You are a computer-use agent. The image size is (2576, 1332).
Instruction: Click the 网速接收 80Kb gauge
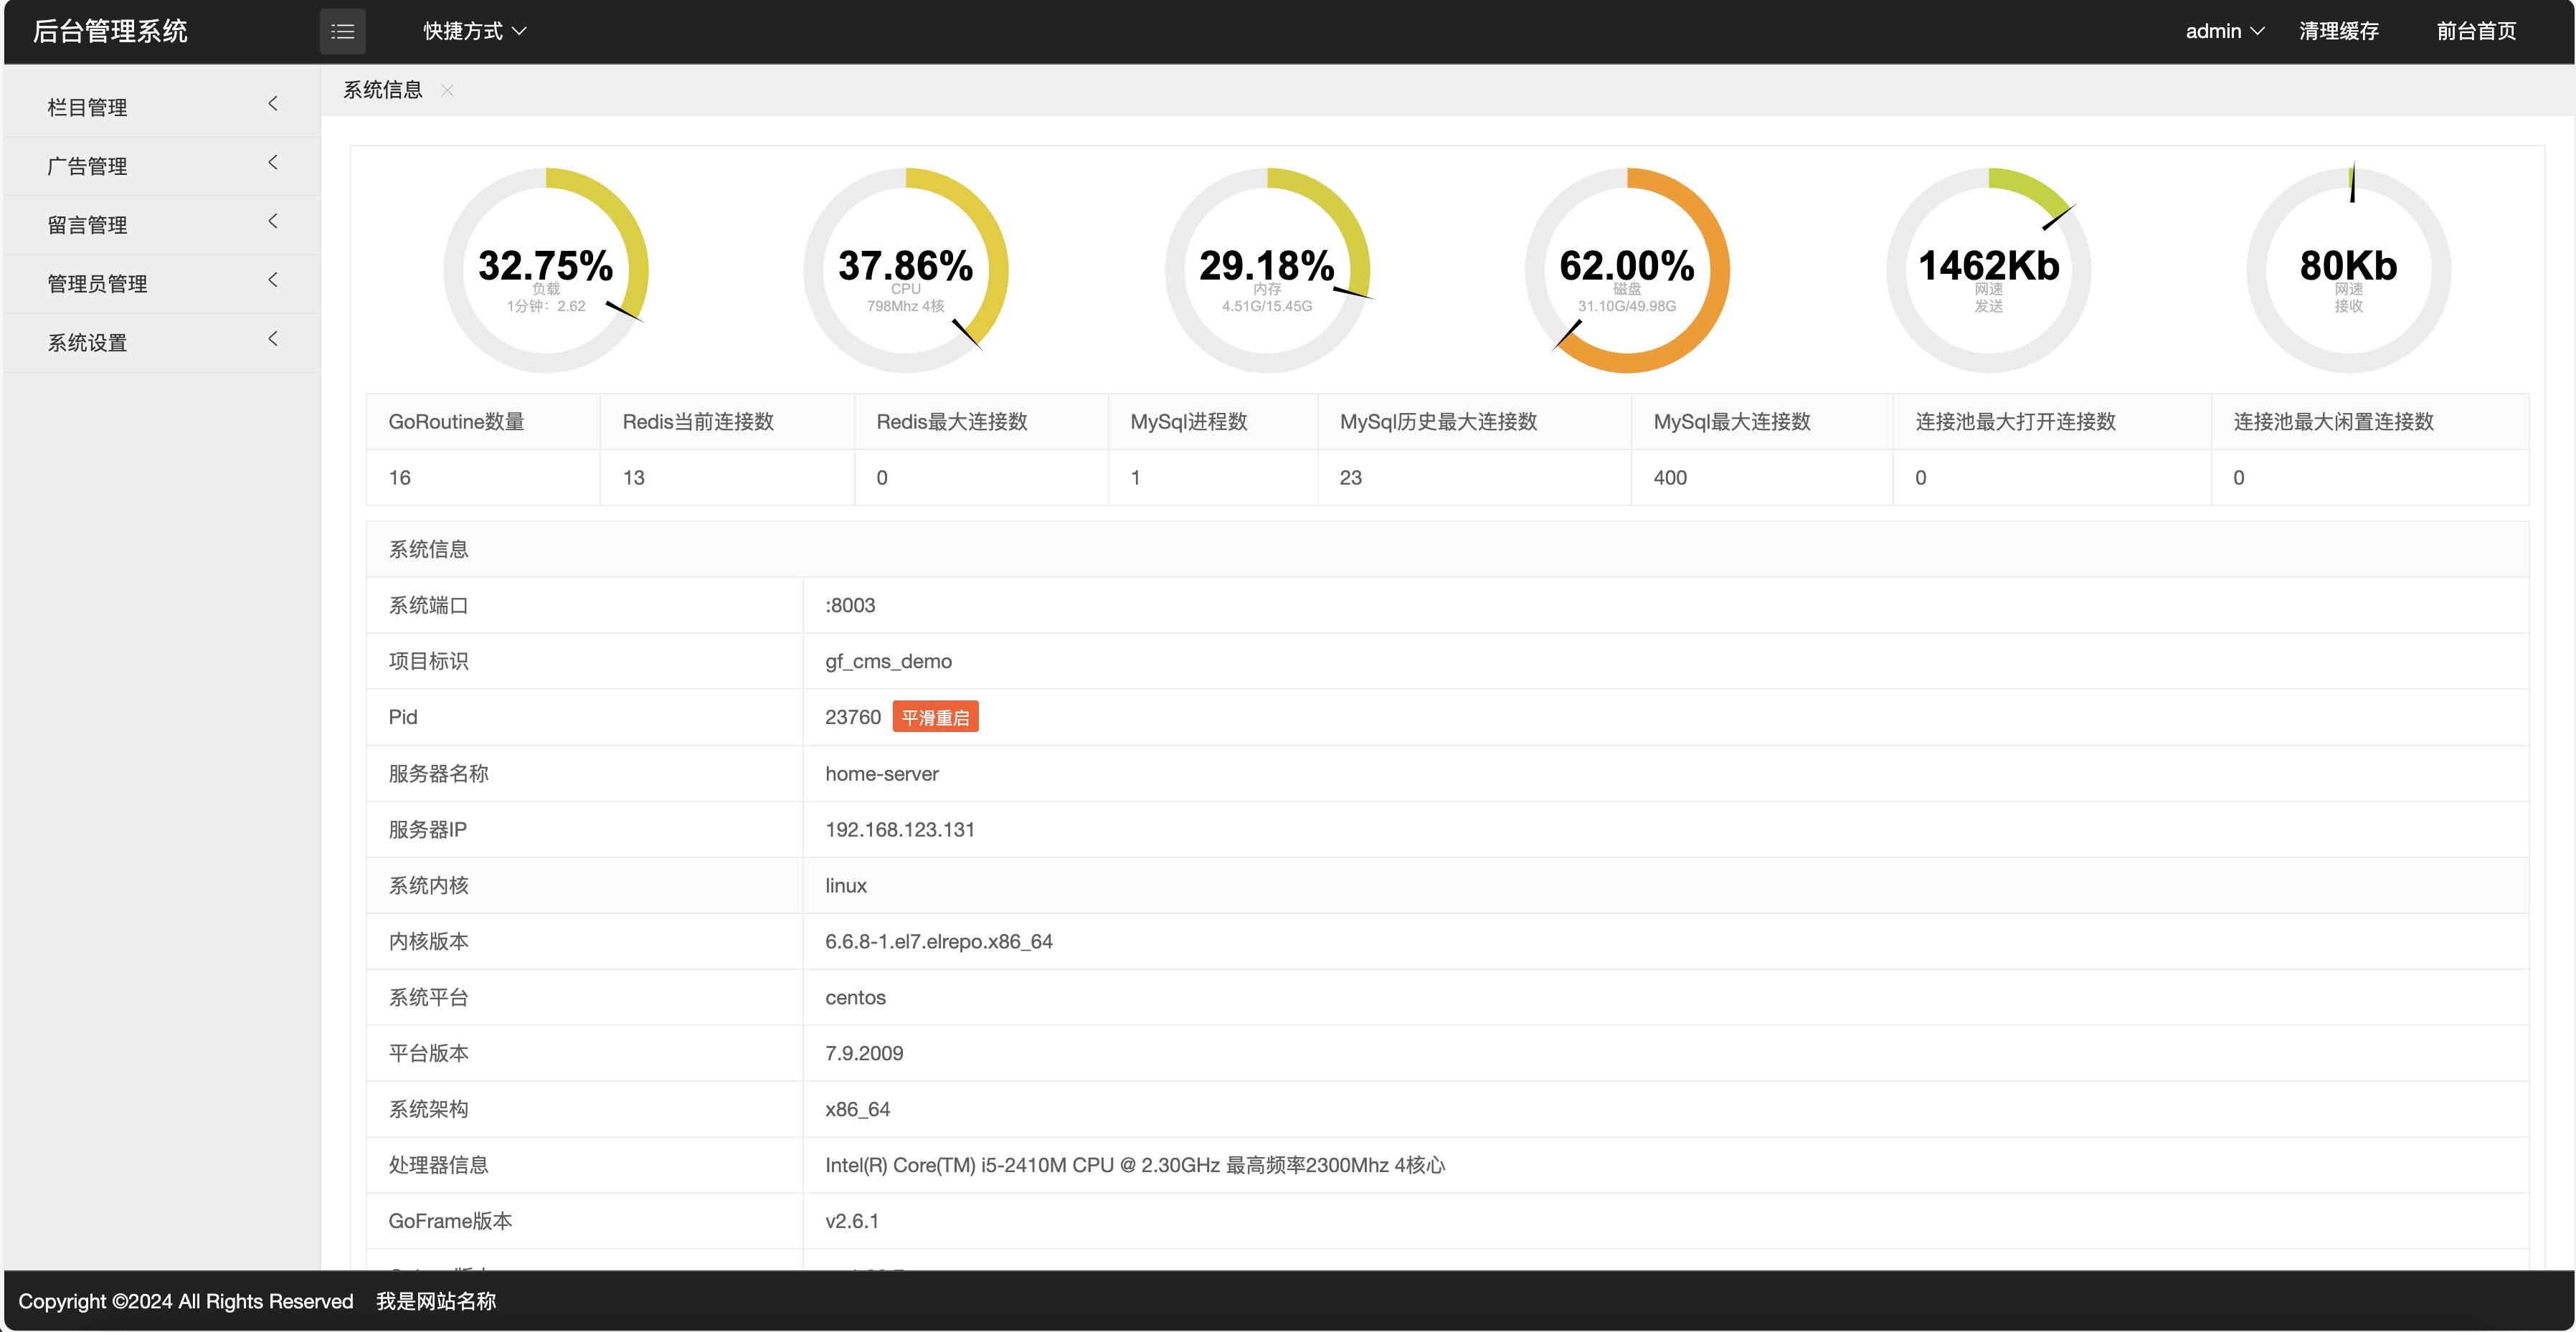tap(2348, 270)
